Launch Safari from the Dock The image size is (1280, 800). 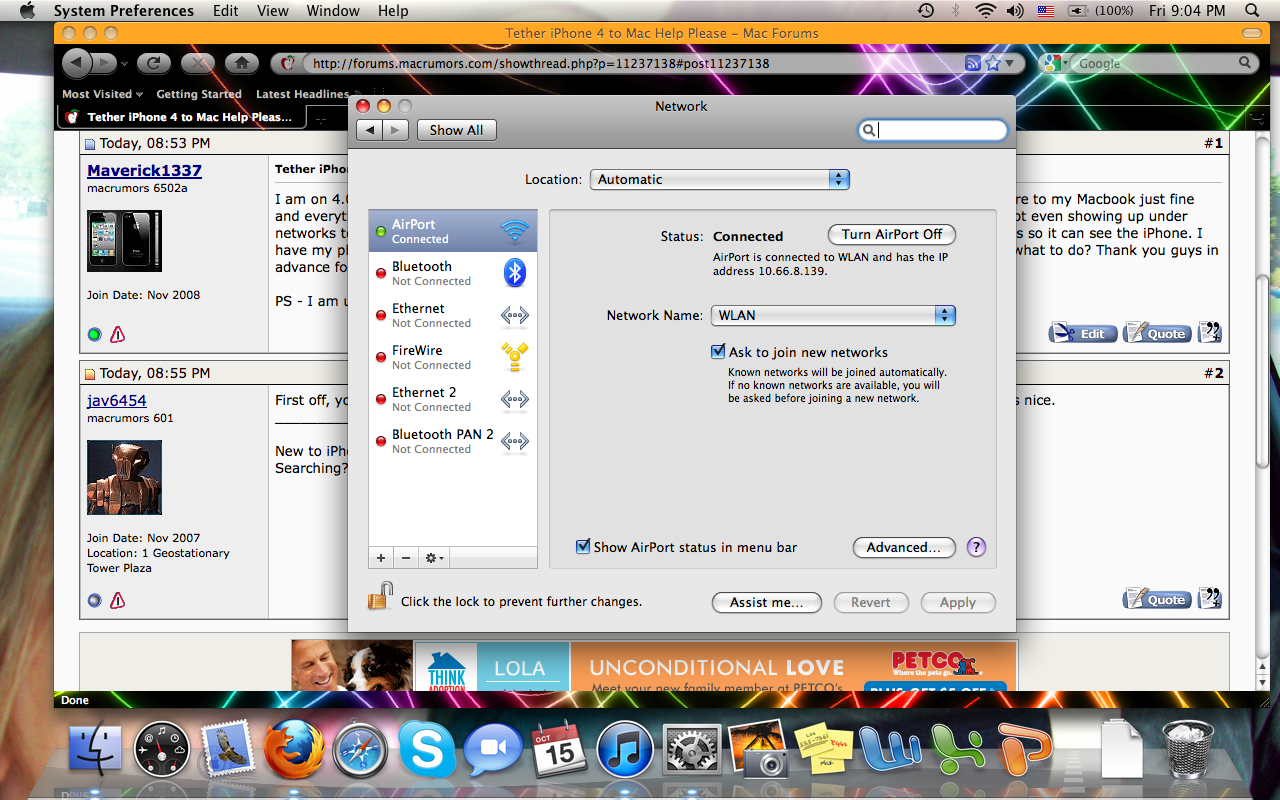coord(359,750)
